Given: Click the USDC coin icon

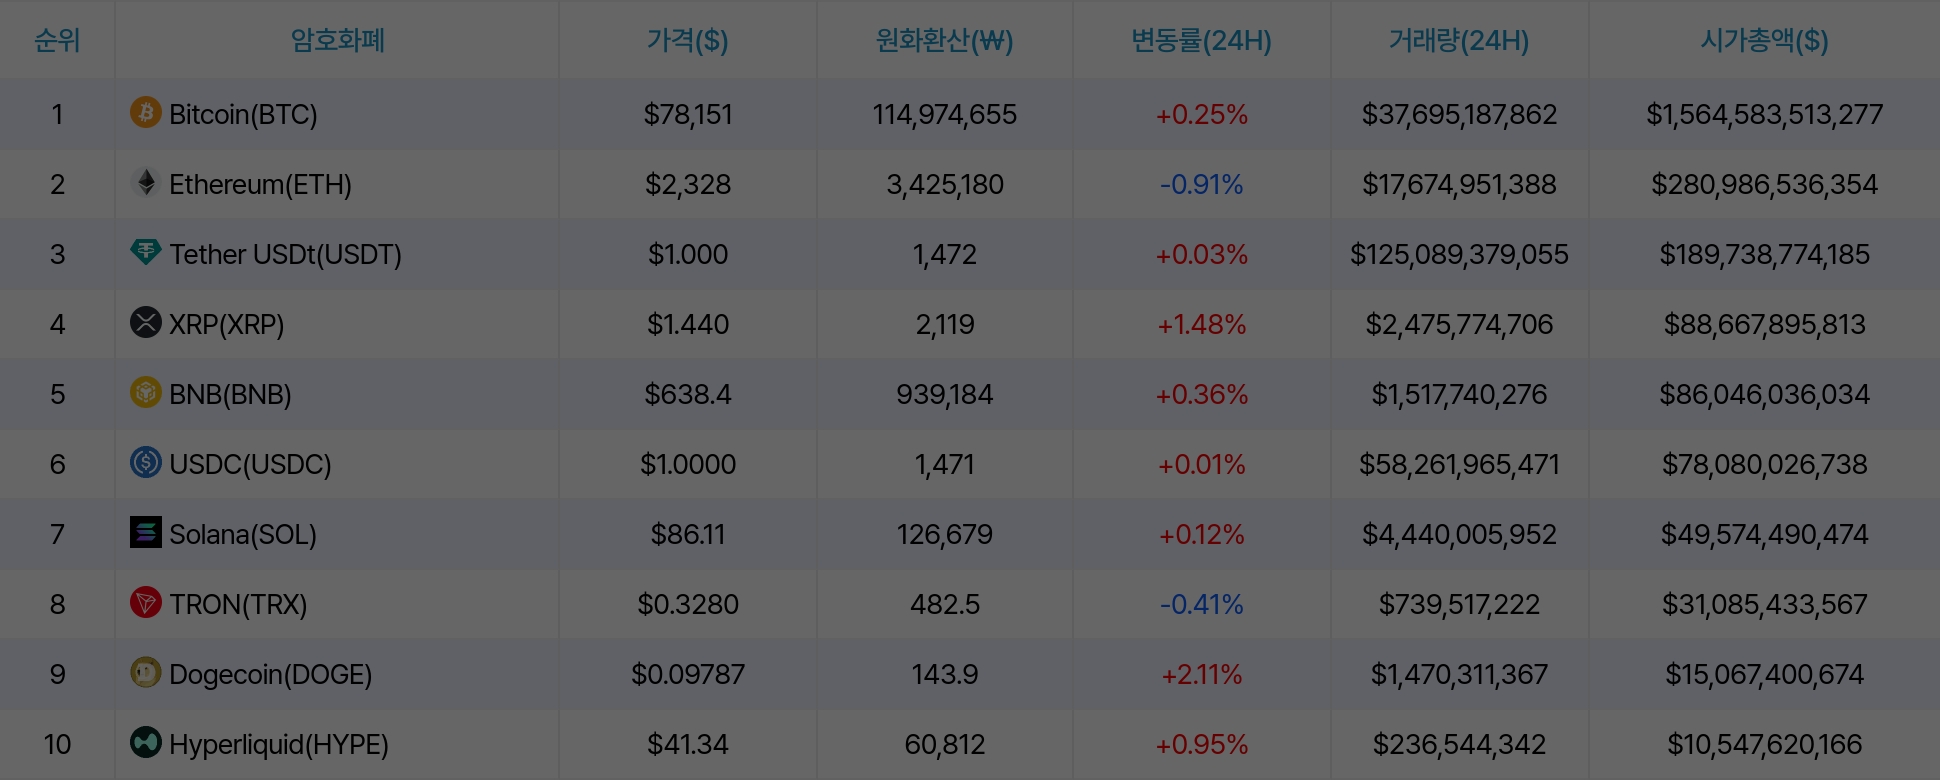Looking at the screenshot, I should pos(146,462).
